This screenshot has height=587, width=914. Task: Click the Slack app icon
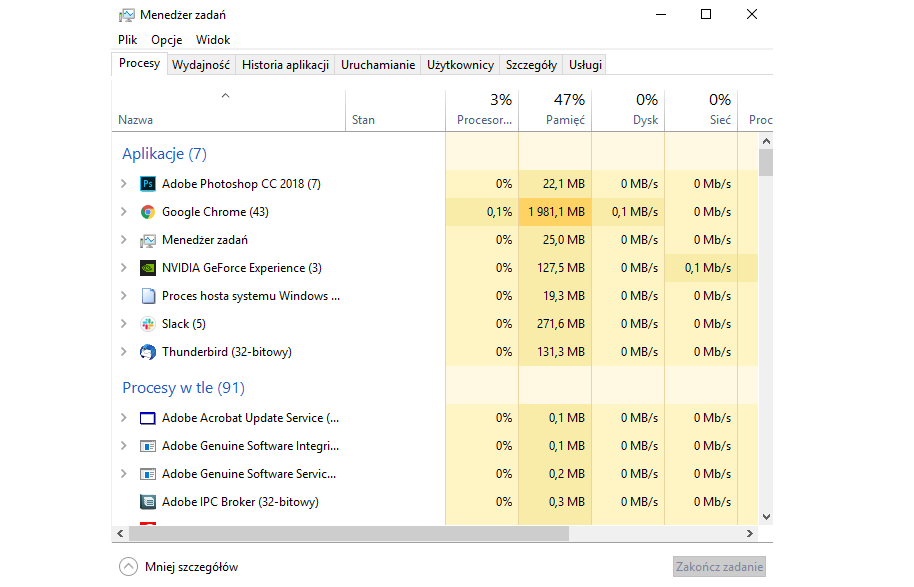(148, 324)
